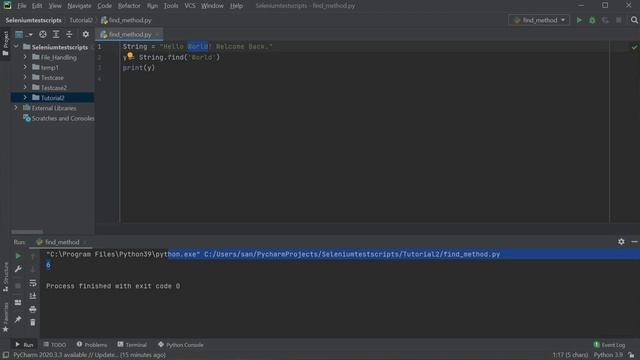
Task: Click the print icon in Run panel
Action: [x=33, y=309]
